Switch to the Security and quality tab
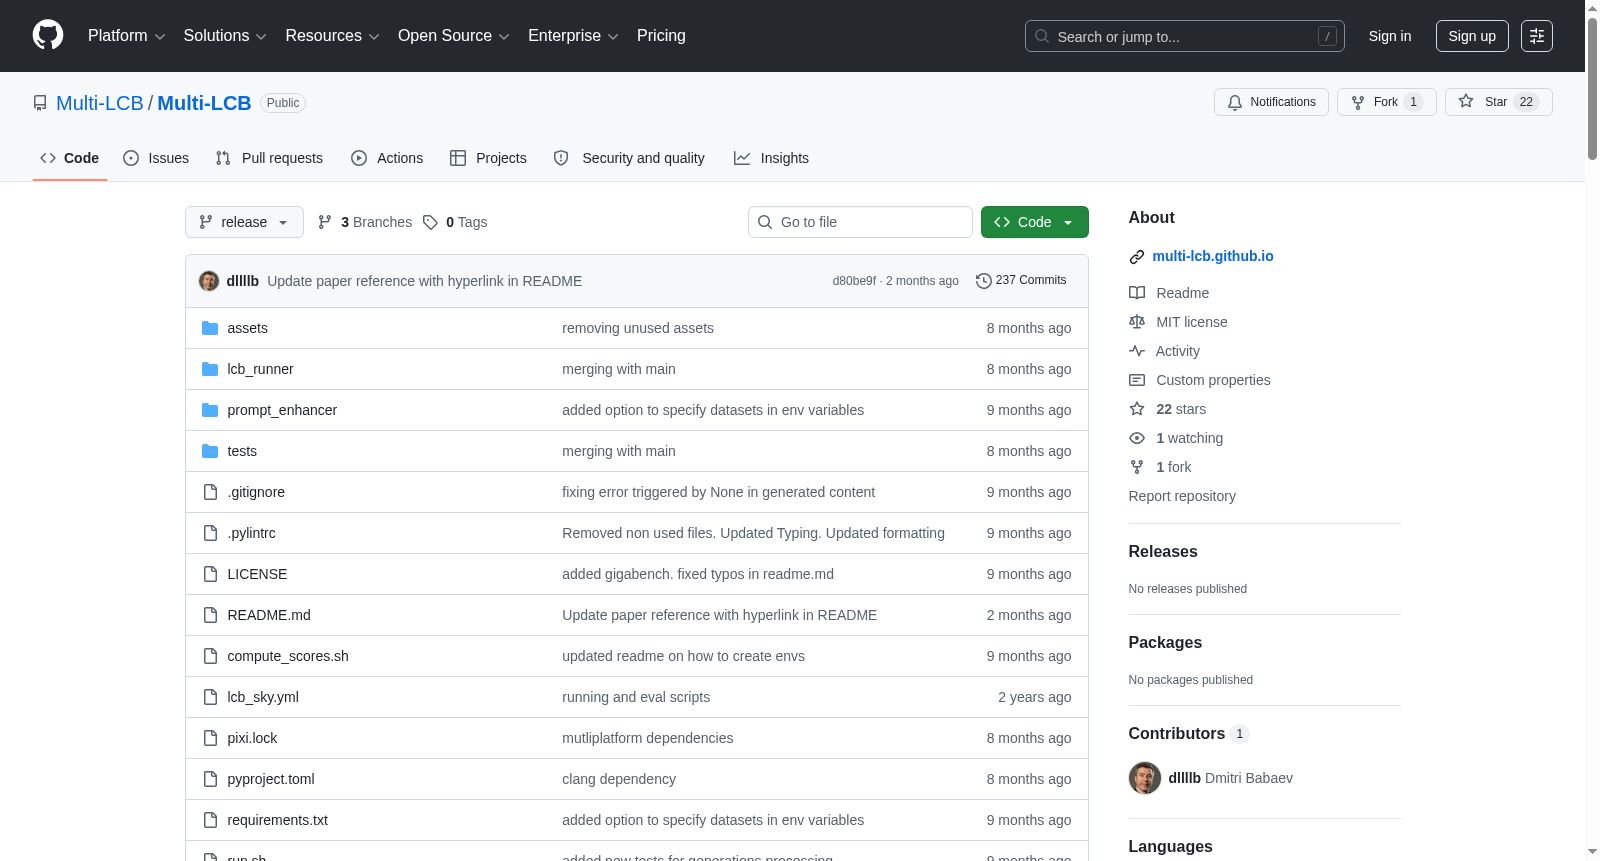This screenshot has width=1600, height=861. pos(629,158)
